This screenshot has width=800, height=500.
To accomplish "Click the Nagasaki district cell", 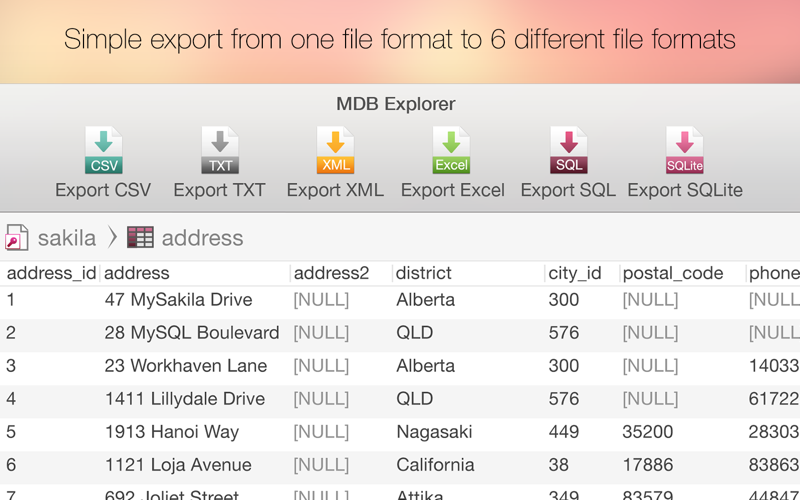I will point(434,432).
